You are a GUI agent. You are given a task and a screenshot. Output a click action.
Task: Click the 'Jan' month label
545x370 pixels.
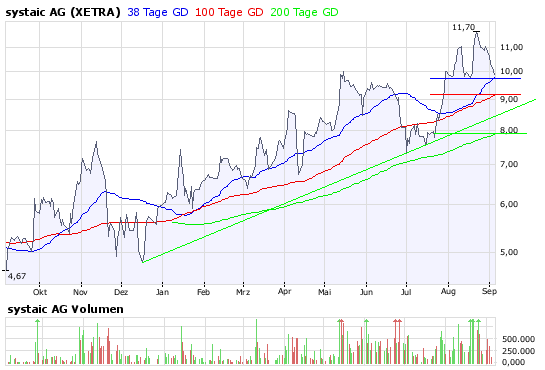pyautogui.click(x=162, y=292)
